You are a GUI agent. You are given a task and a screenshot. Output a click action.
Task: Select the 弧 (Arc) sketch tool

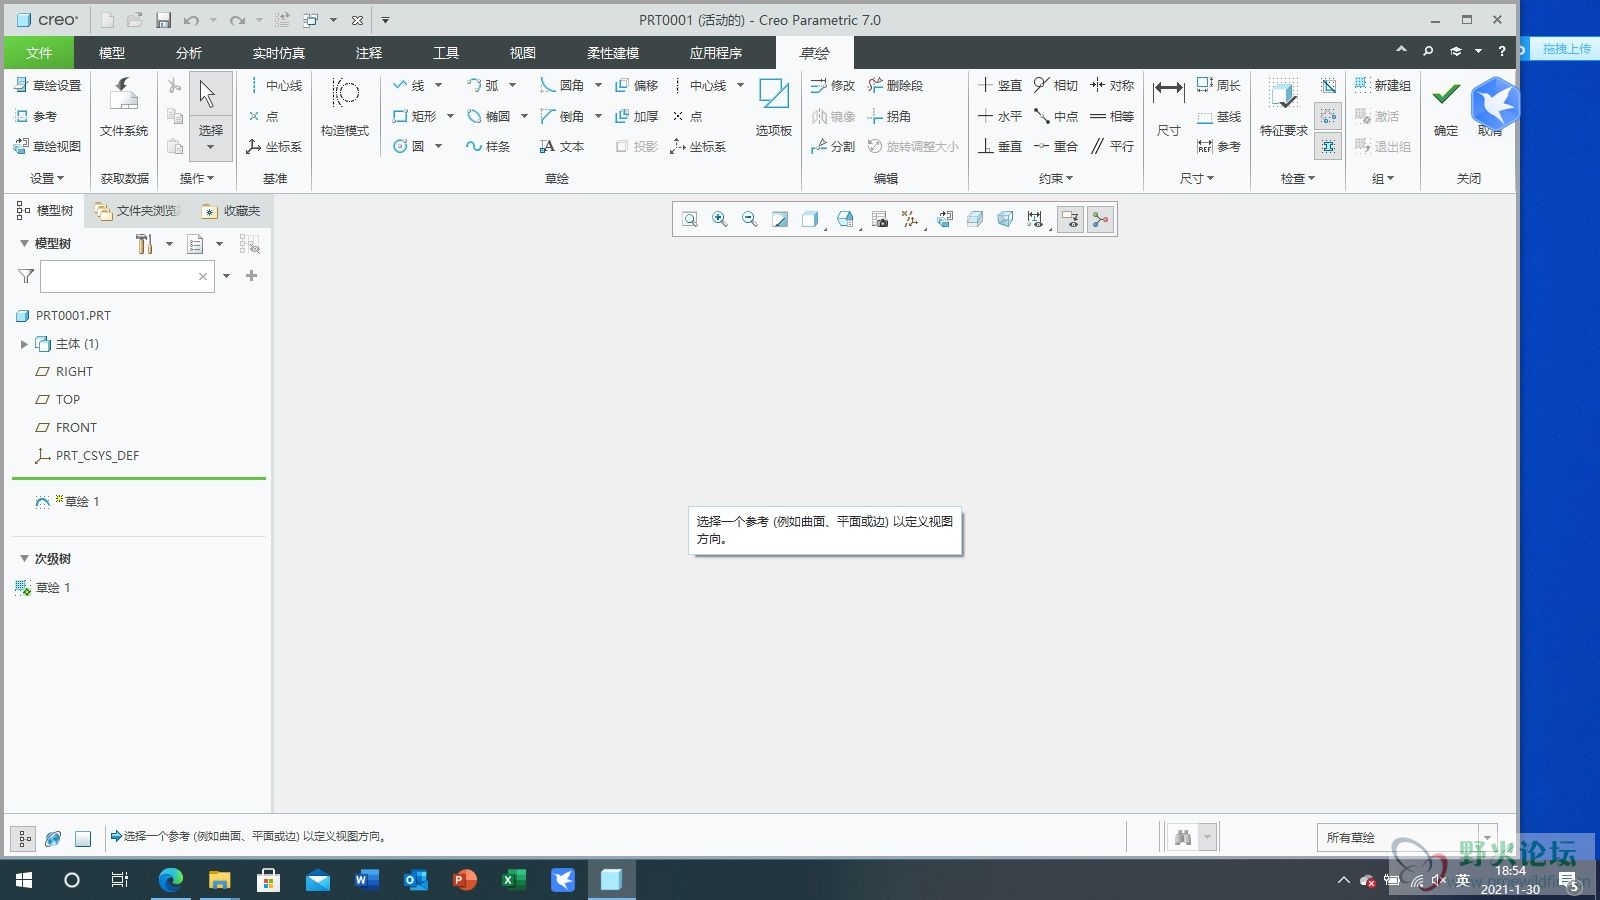click(483, 86)
